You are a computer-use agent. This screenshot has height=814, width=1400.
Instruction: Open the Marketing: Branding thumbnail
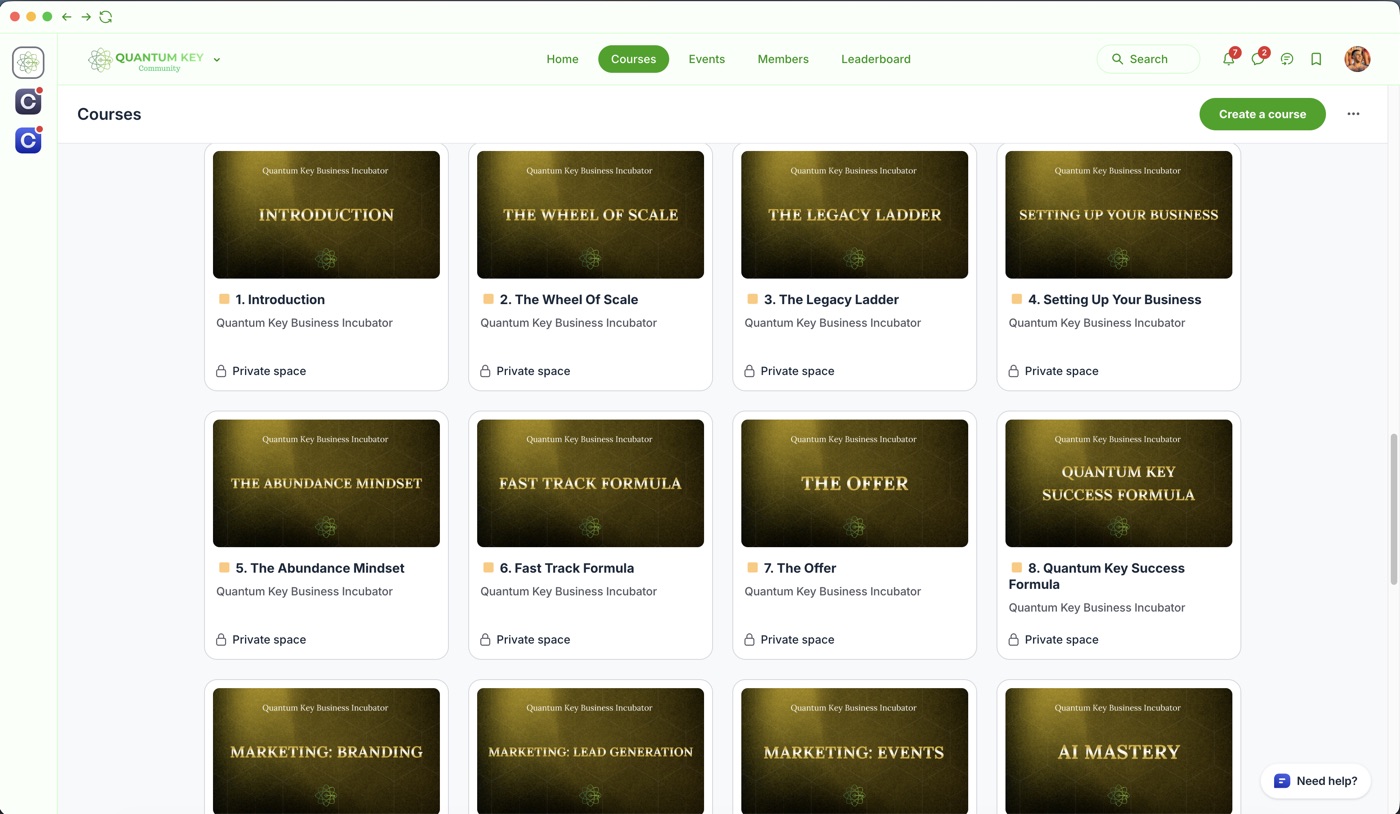coord(326,751)
